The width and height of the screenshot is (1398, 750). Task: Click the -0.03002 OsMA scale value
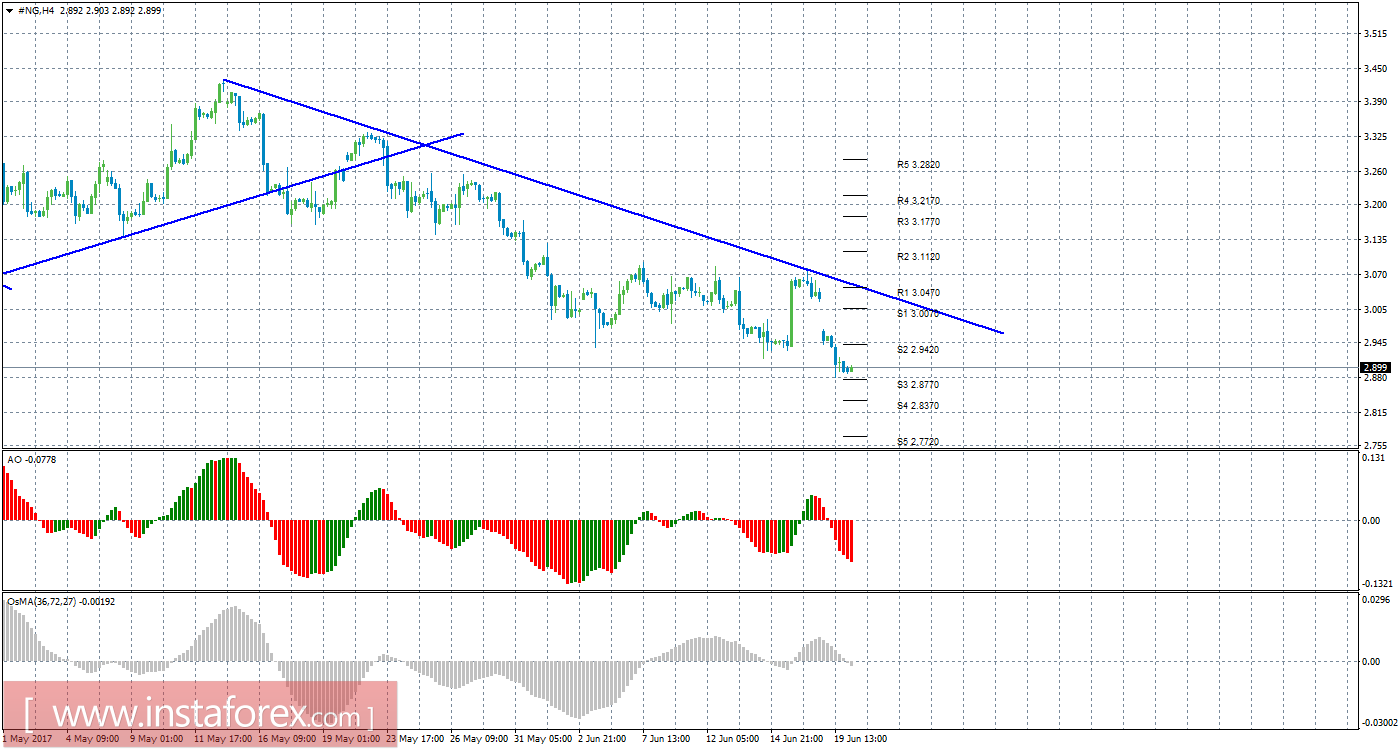[1379, 722]
